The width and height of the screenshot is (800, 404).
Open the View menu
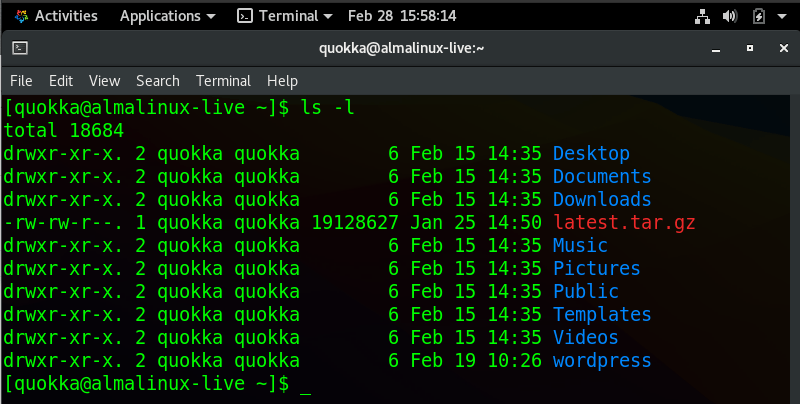pyautogui.click(x=104, y=81)
